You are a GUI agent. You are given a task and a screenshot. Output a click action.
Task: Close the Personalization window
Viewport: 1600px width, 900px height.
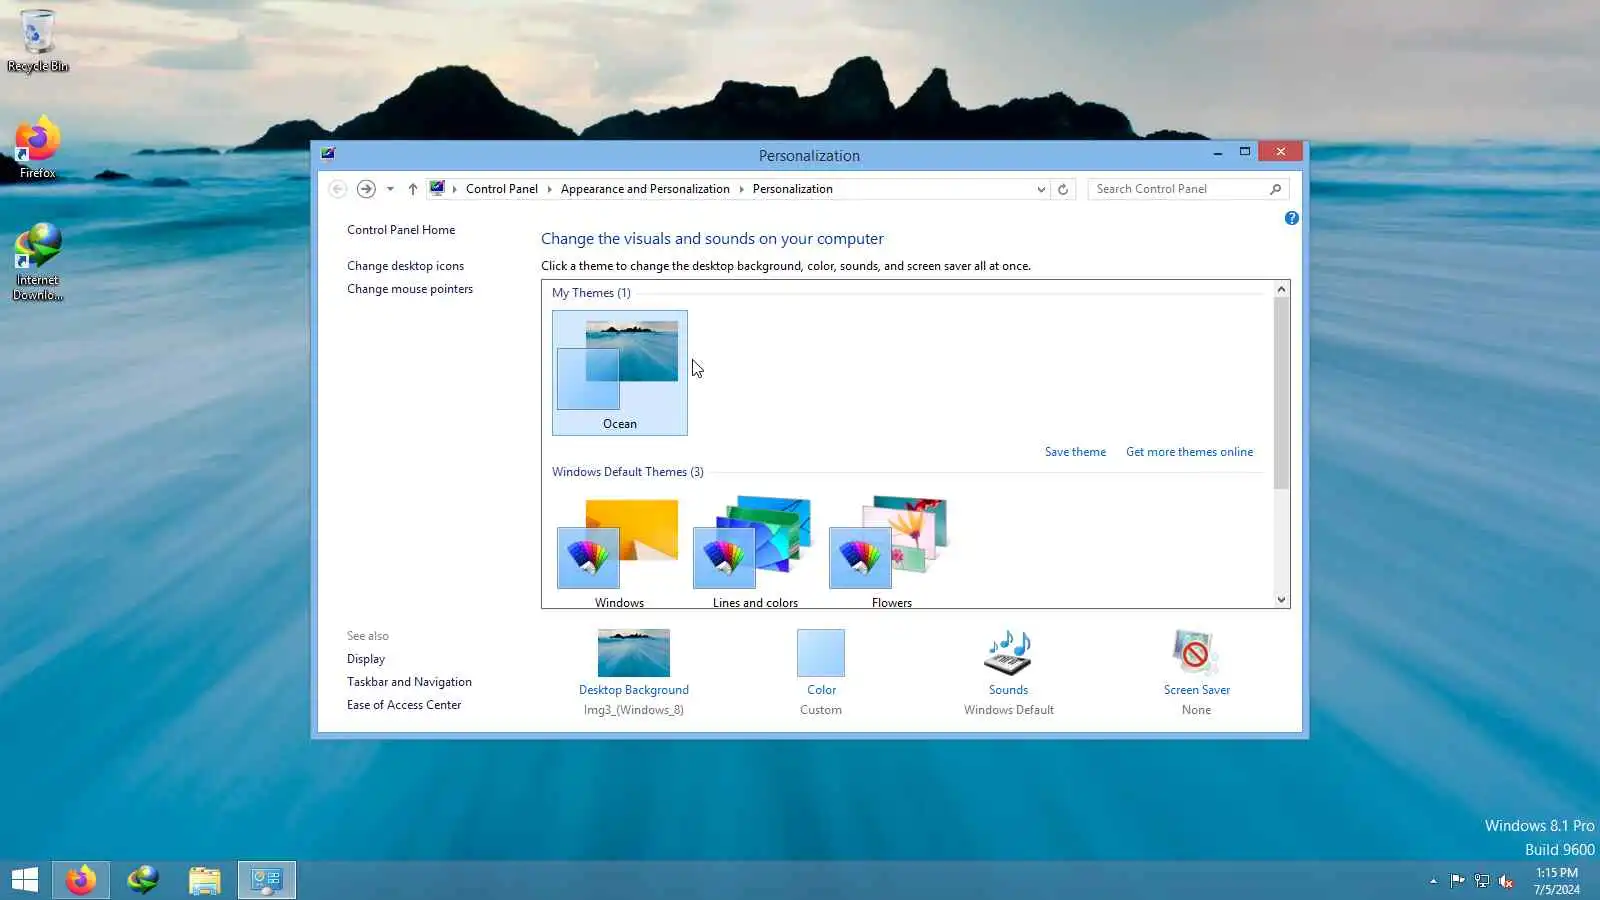coord(1281,152)
